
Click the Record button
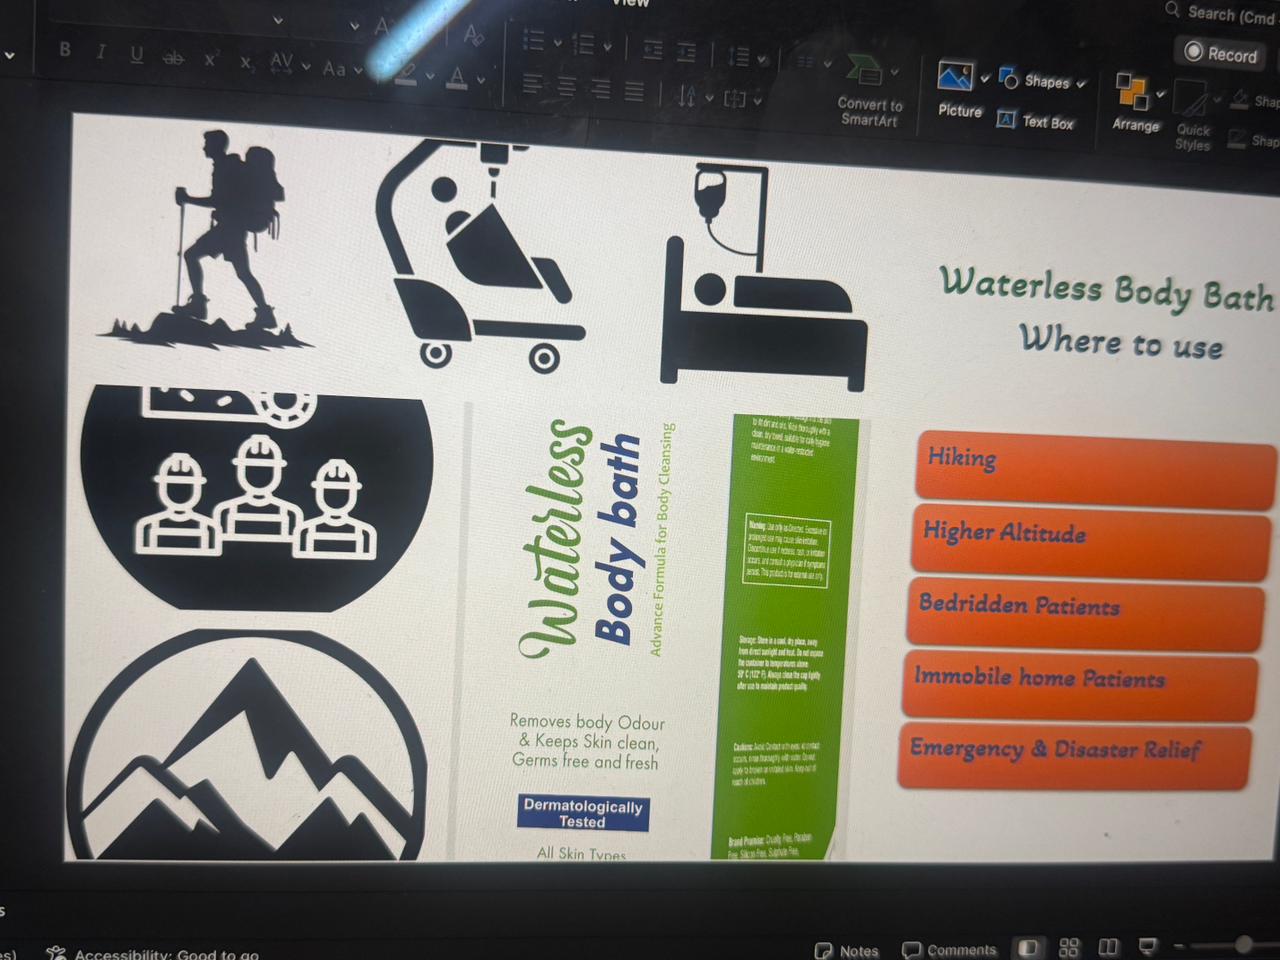1220,54
